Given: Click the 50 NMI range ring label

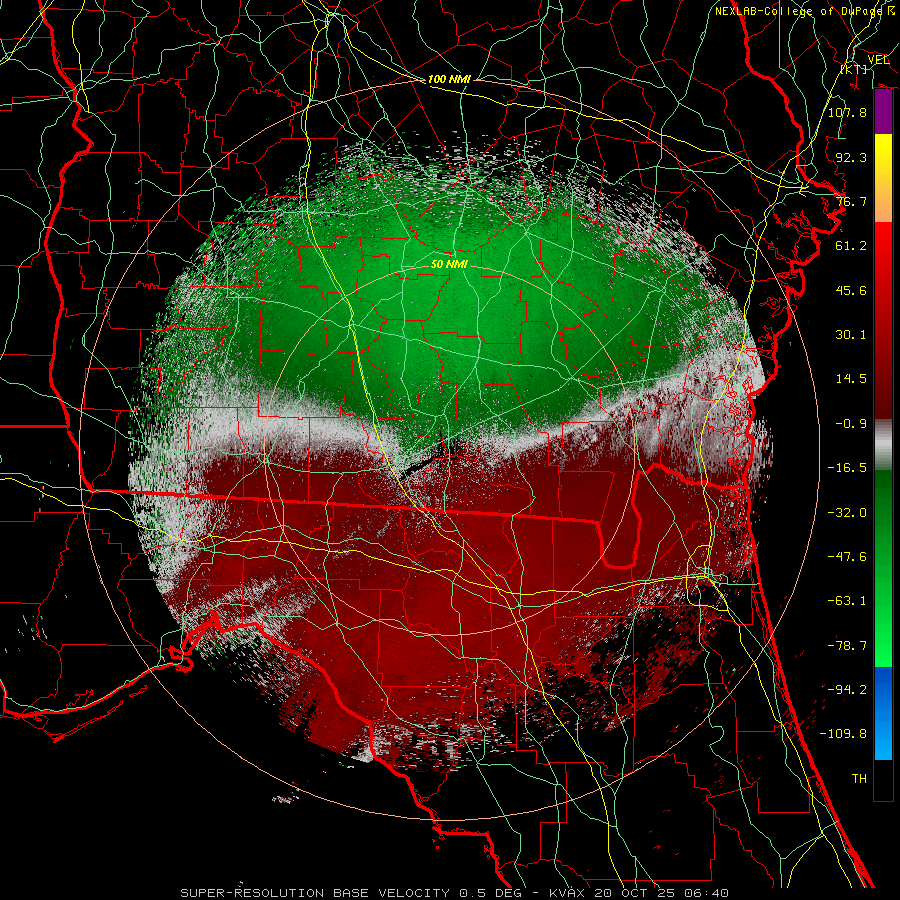Looking at the screenshot, I should point(449,264).
